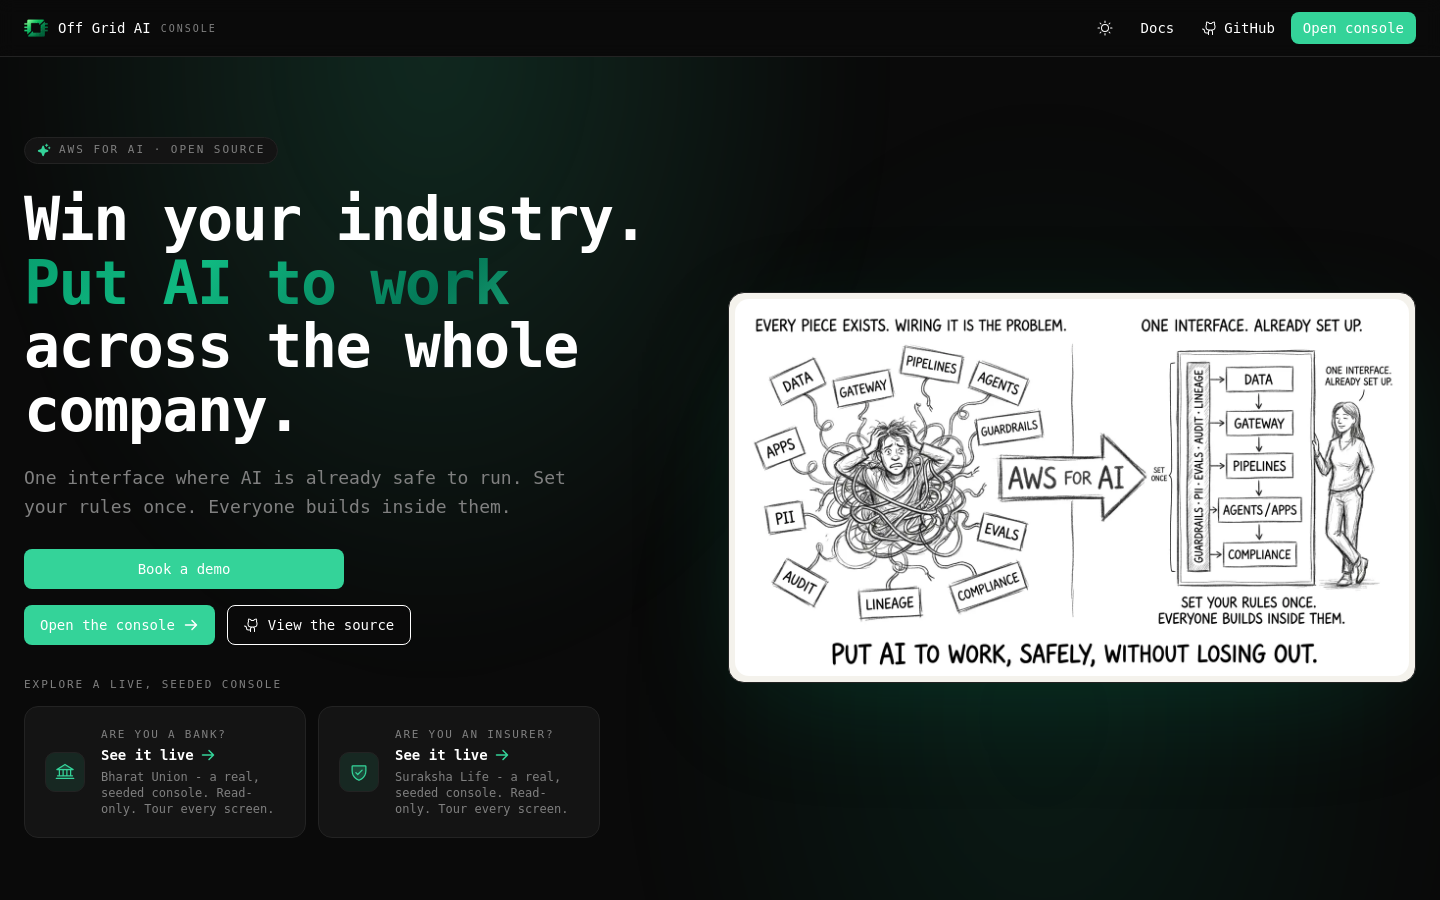1440x900 pixels.
Task: Click the Open console header button
Action: tap(1353, 28)
